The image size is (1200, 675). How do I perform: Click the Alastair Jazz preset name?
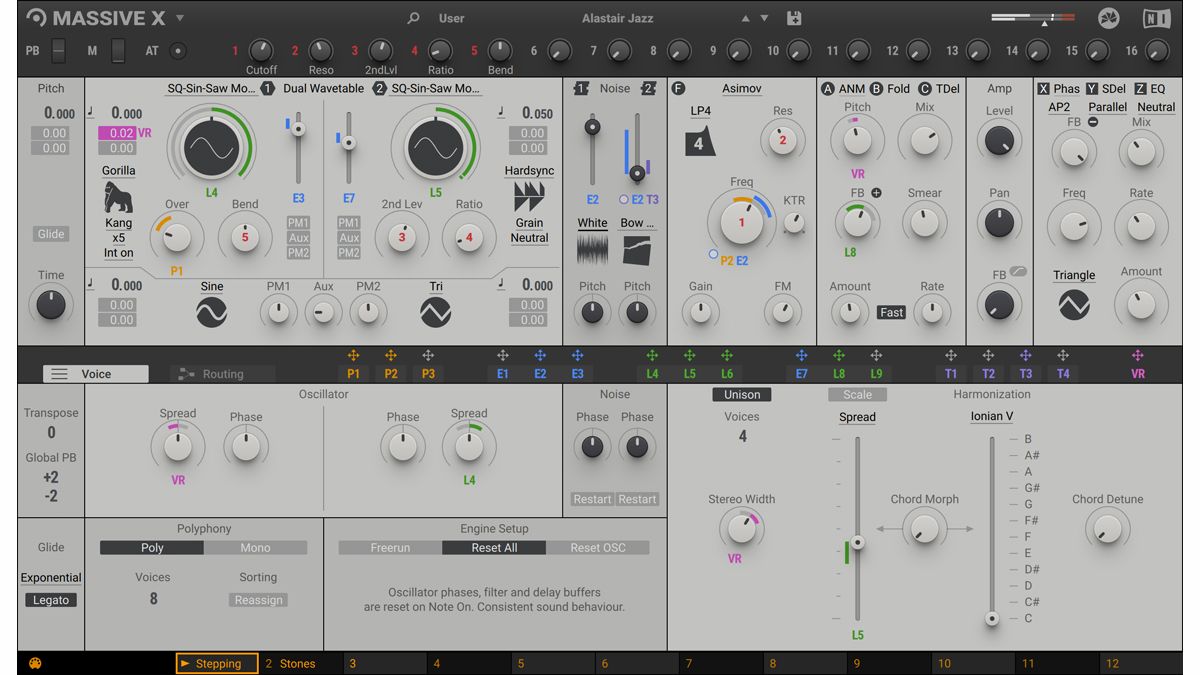(618, 18)
